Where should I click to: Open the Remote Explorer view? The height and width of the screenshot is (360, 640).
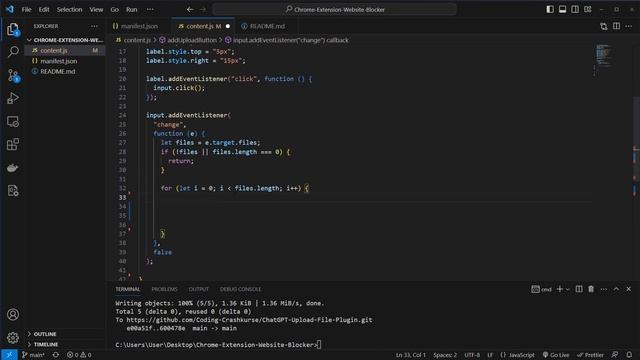pyautogui.click(x=13, y=121)
